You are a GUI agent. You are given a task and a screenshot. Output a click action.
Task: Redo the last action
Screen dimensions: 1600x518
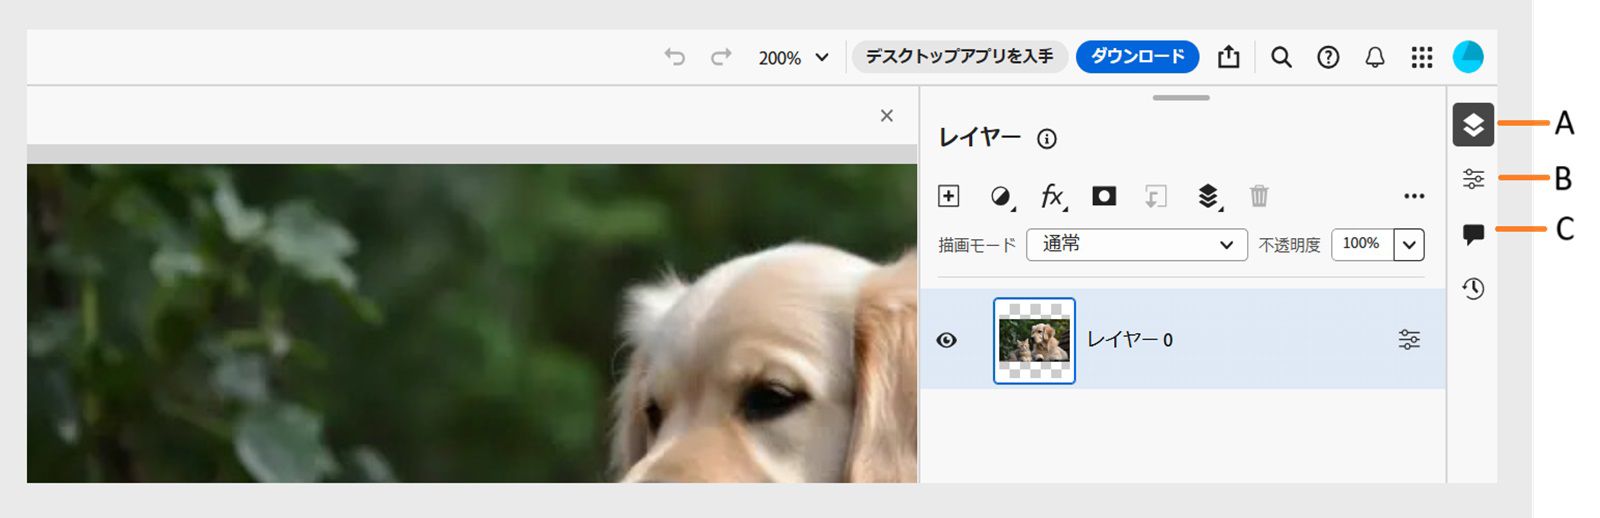click(x=721, y=57)
